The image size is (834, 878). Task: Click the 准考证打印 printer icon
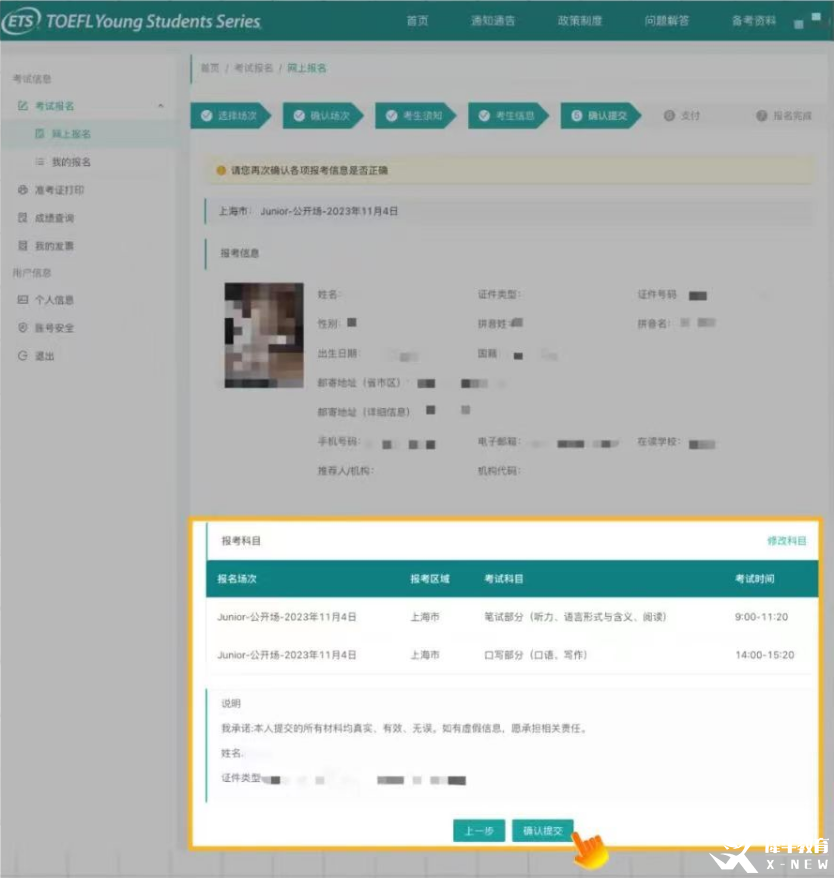[x=22, y=189]
